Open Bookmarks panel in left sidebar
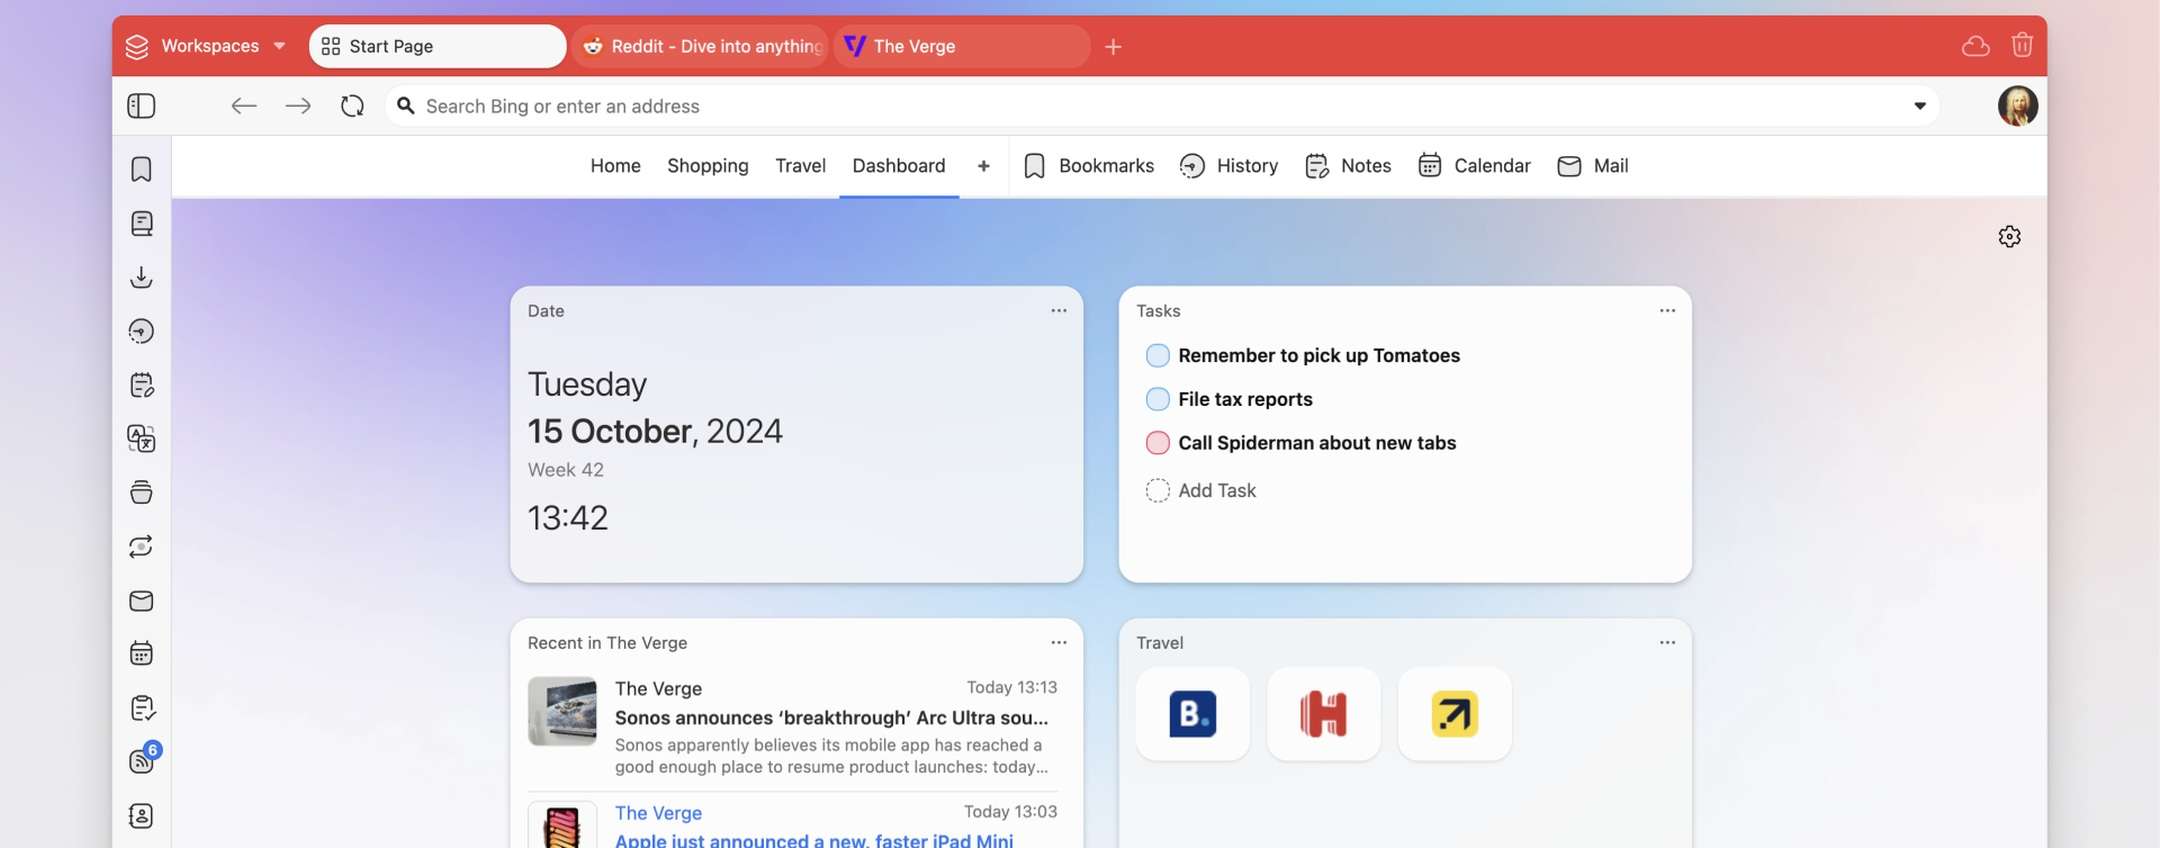This screenshot has height=848, width=2160. (x=141, y=169)
